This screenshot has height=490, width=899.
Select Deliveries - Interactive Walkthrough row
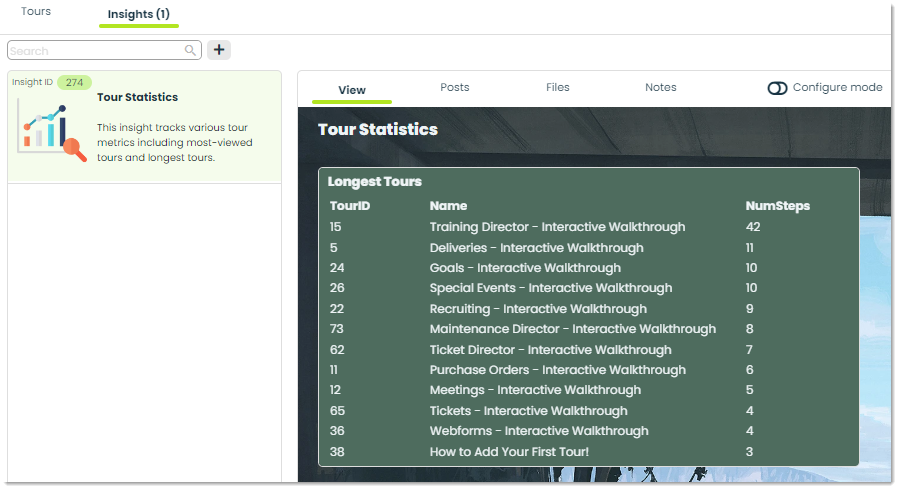(588, 248)
